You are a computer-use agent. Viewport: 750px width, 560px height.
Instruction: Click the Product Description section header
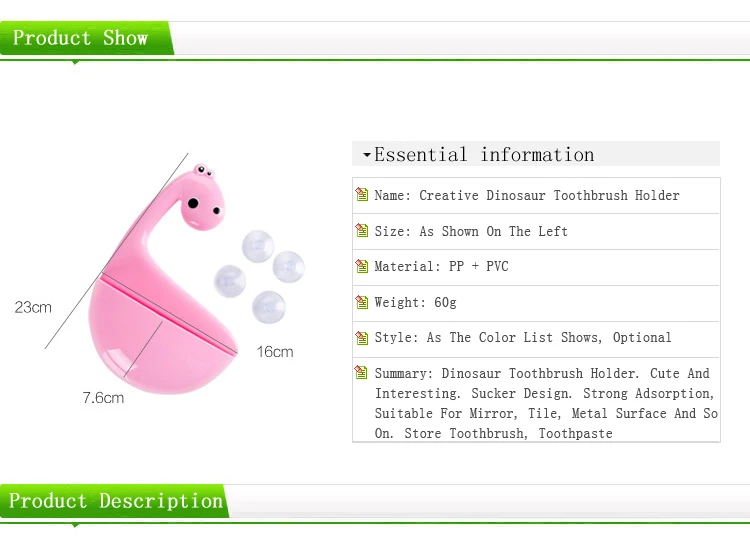(116, 501)
